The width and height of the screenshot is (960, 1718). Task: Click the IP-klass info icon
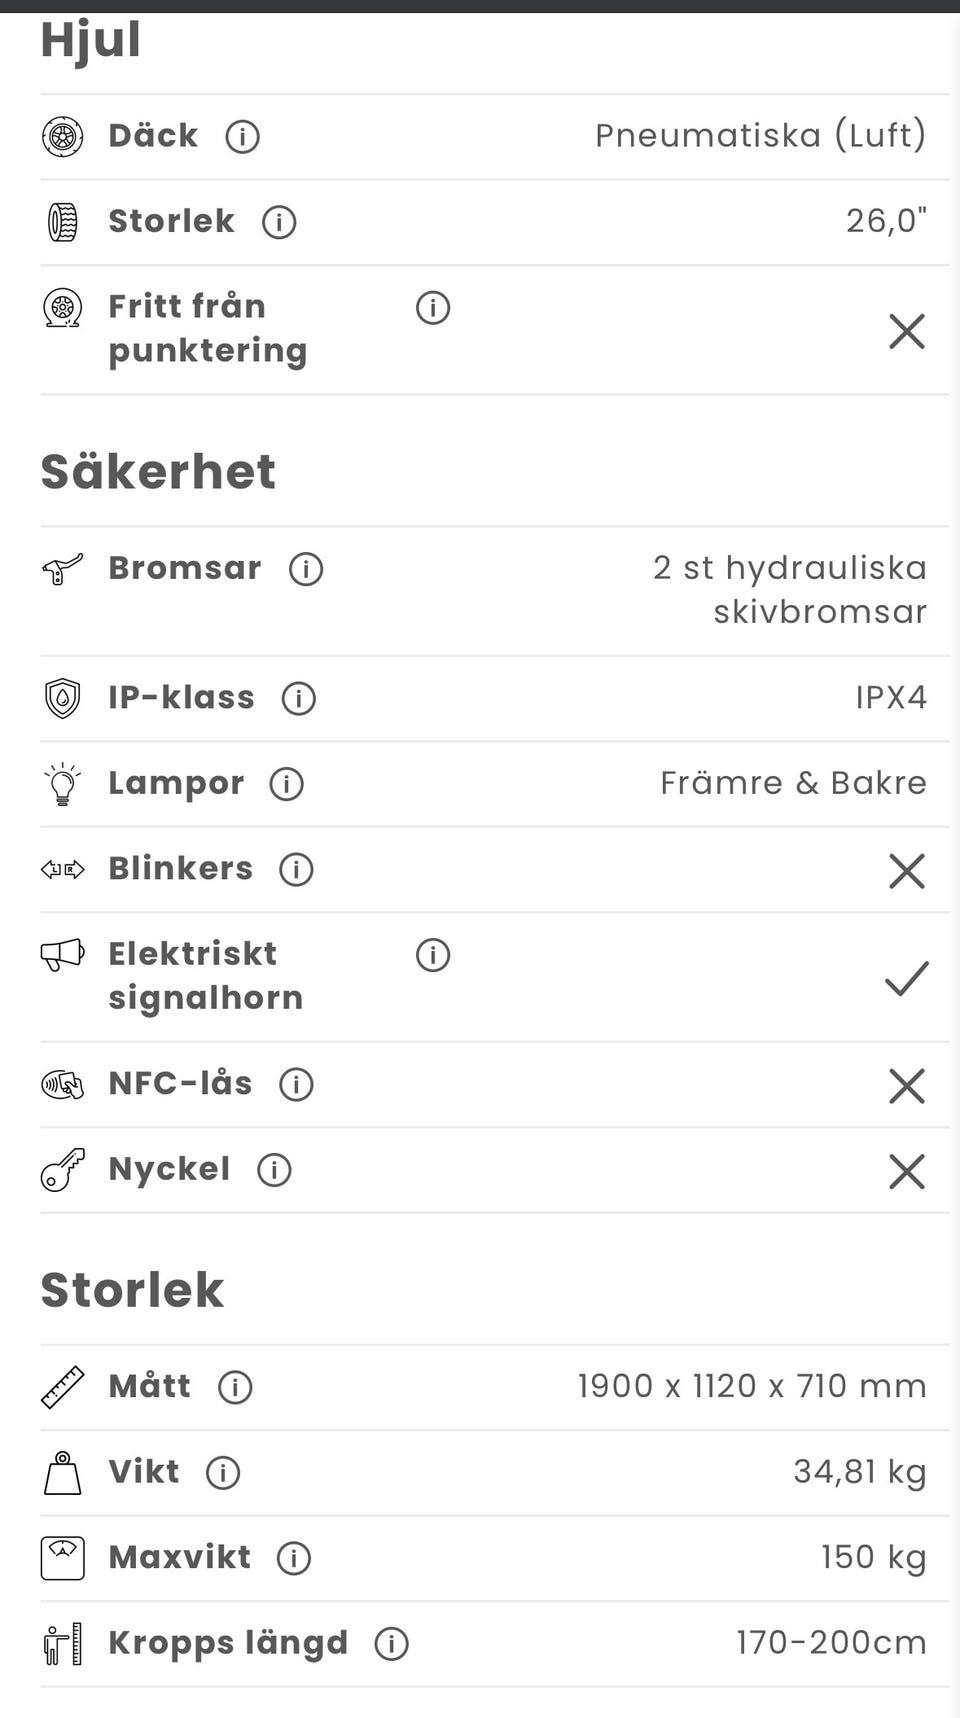(298, 698)
